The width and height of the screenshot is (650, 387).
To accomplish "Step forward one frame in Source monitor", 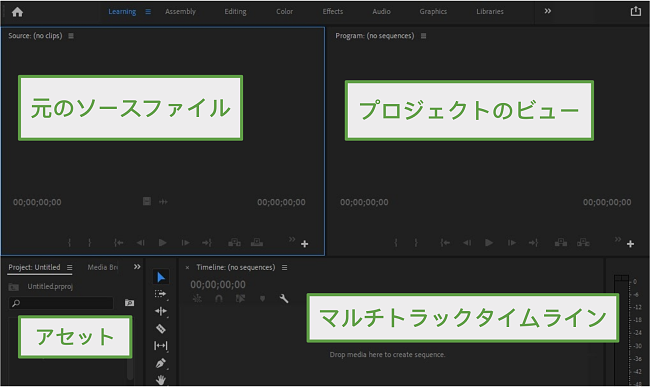I will click(185, 243).
